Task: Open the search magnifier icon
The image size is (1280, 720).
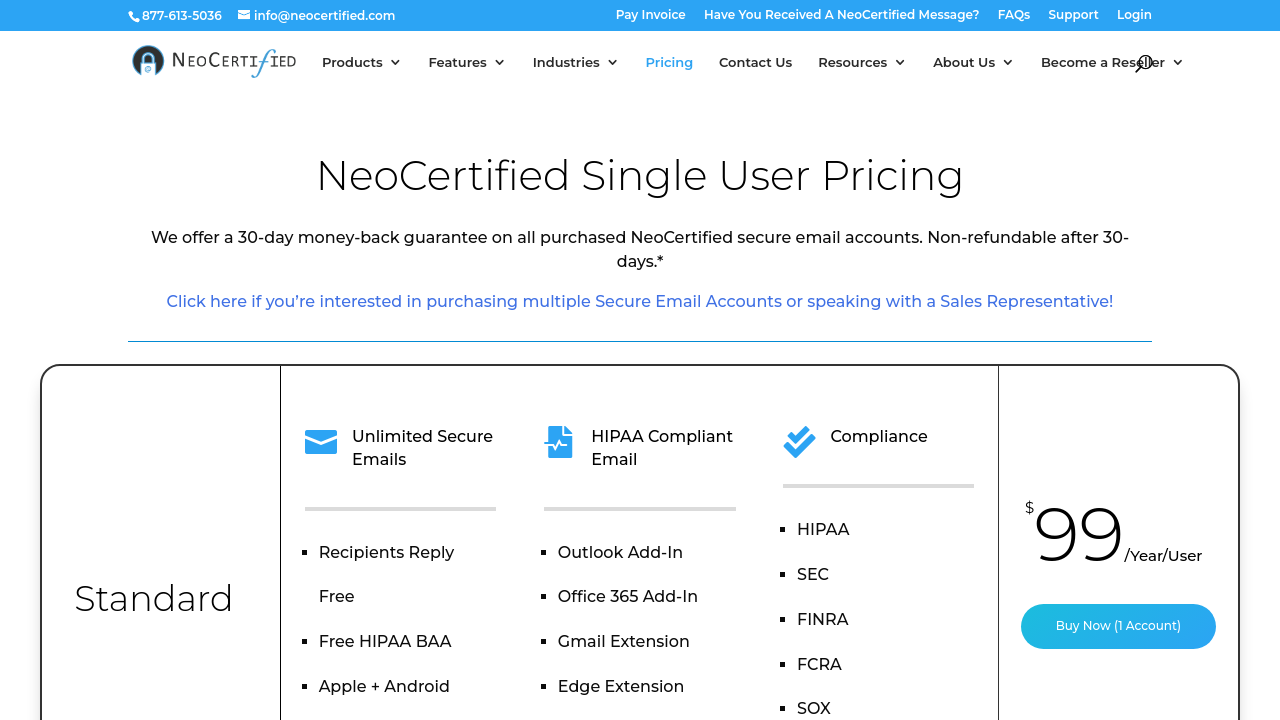Action: tap(1144, 63)
